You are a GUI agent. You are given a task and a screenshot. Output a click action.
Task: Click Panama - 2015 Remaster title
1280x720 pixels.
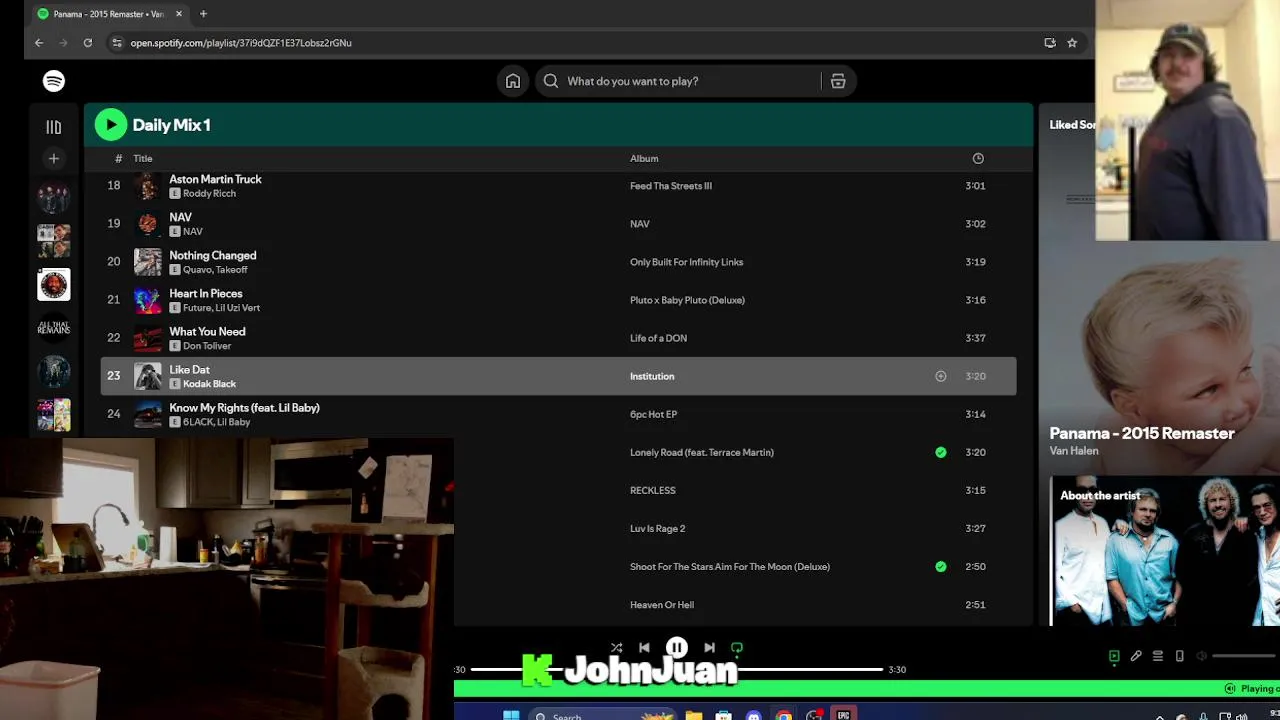point(1141,433)
